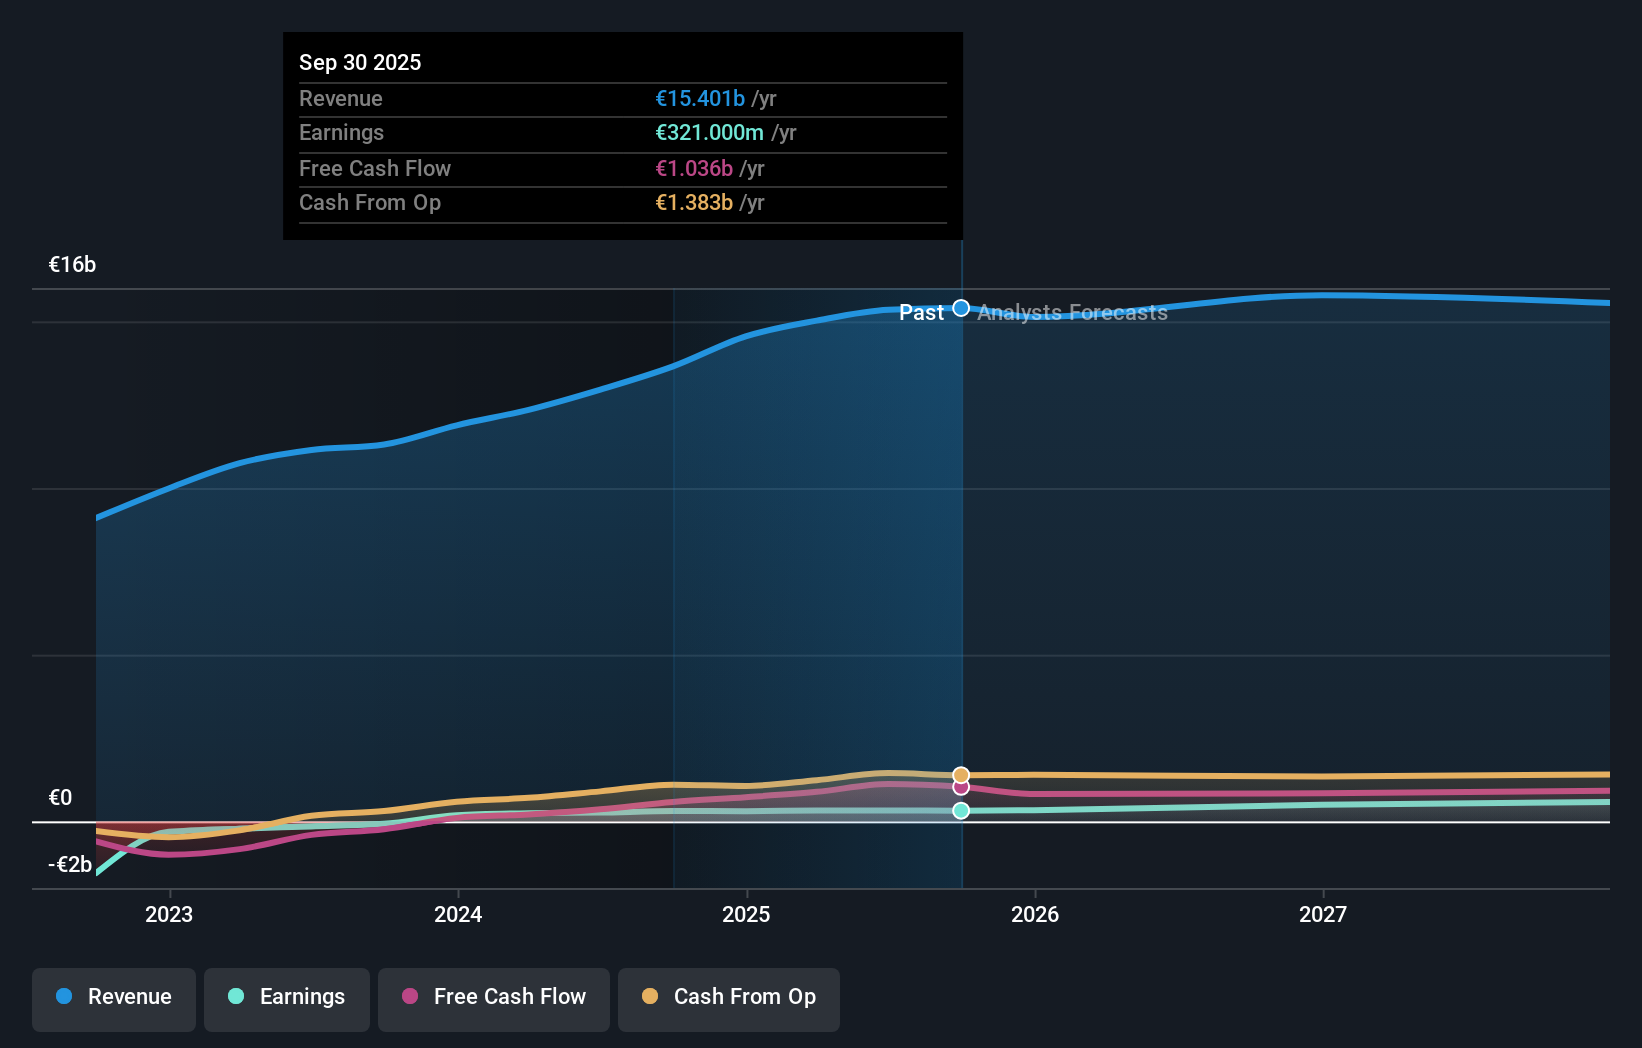This screenshot has height=1048, width=1642.
Task: Click the teal Earnings legend dot
Action: click(234, 997)
